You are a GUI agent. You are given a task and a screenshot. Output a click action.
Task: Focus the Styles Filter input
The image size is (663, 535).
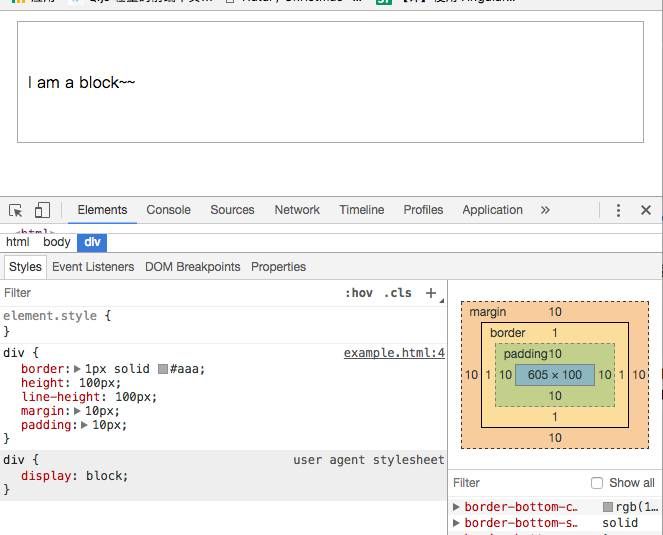click(169, 293)
